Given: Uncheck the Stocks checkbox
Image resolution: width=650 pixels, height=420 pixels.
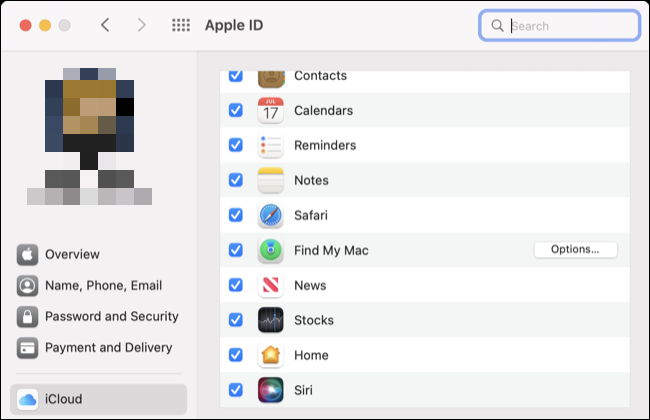Looking at the screenshot, I should 236,320.
